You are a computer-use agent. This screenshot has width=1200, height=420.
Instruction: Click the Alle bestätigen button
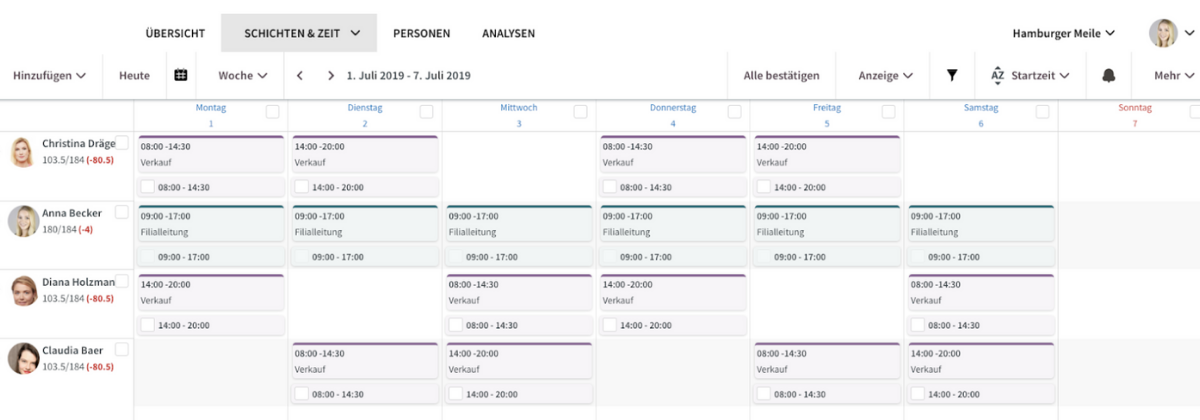point(781,75)
